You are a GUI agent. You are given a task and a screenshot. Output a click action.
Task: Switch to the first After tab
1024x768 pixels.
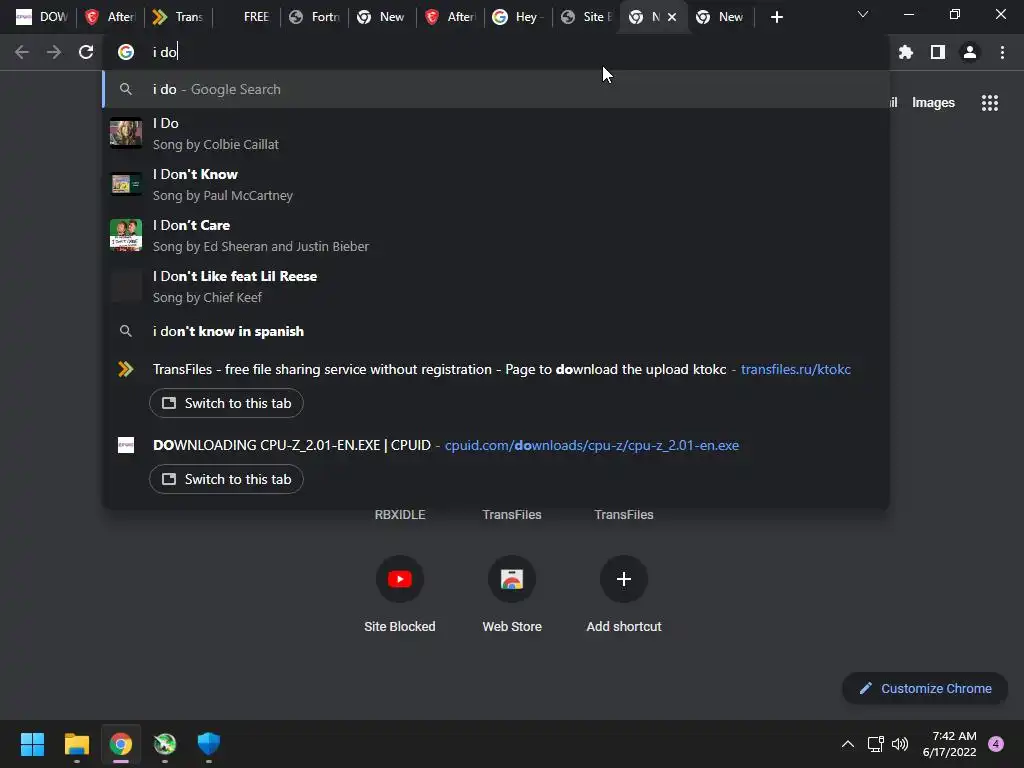pyautogui.click(x=110, y=17)
